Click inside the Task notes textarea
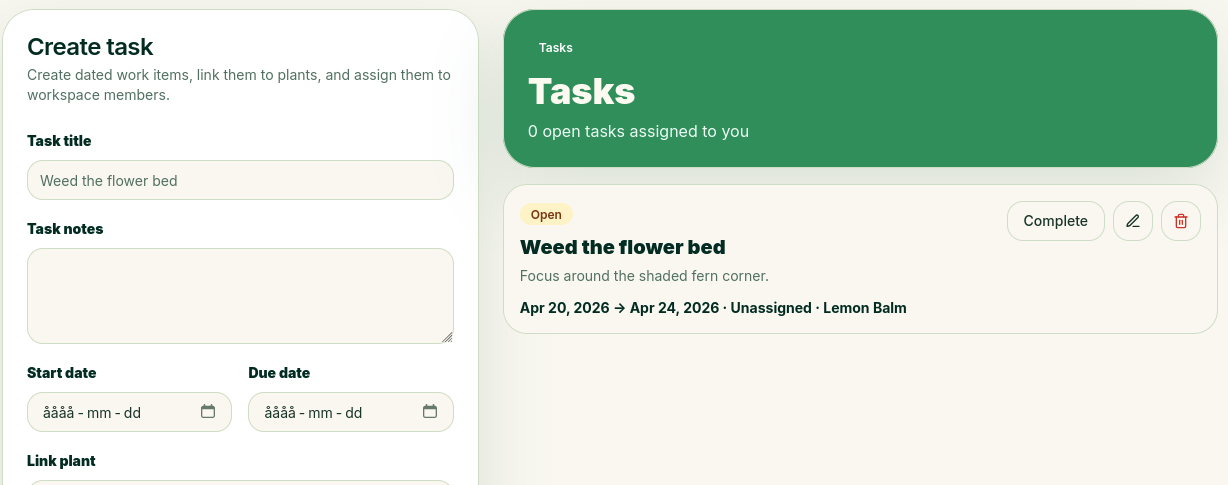Viewport: 1228px width, 485px height. pos(240,296)
